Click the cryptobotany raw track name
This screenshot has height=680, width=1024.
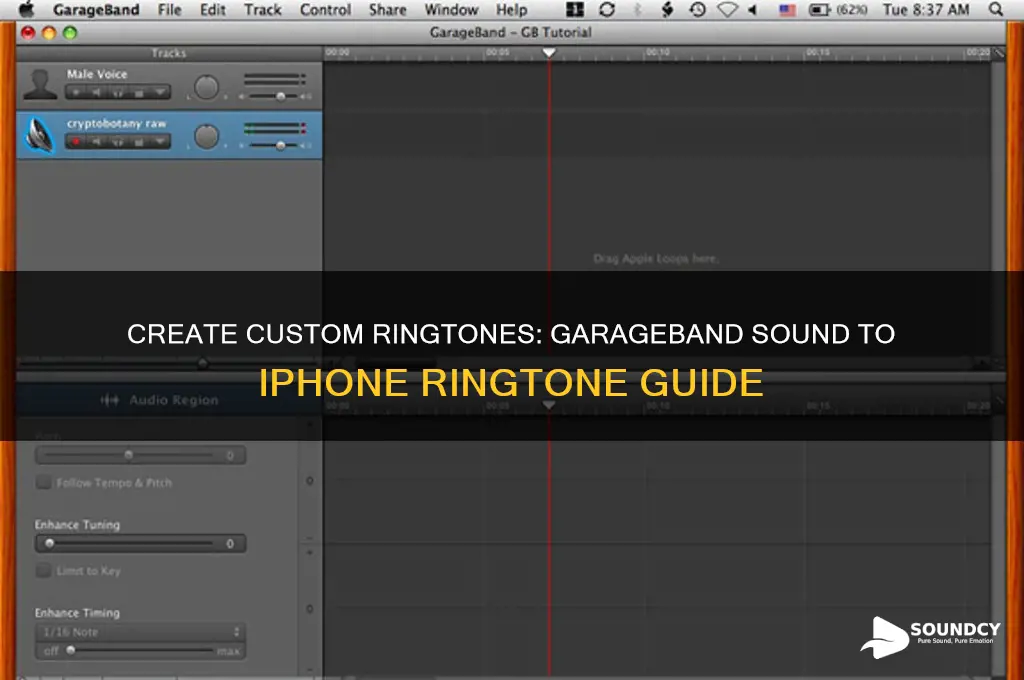point(116,123)
